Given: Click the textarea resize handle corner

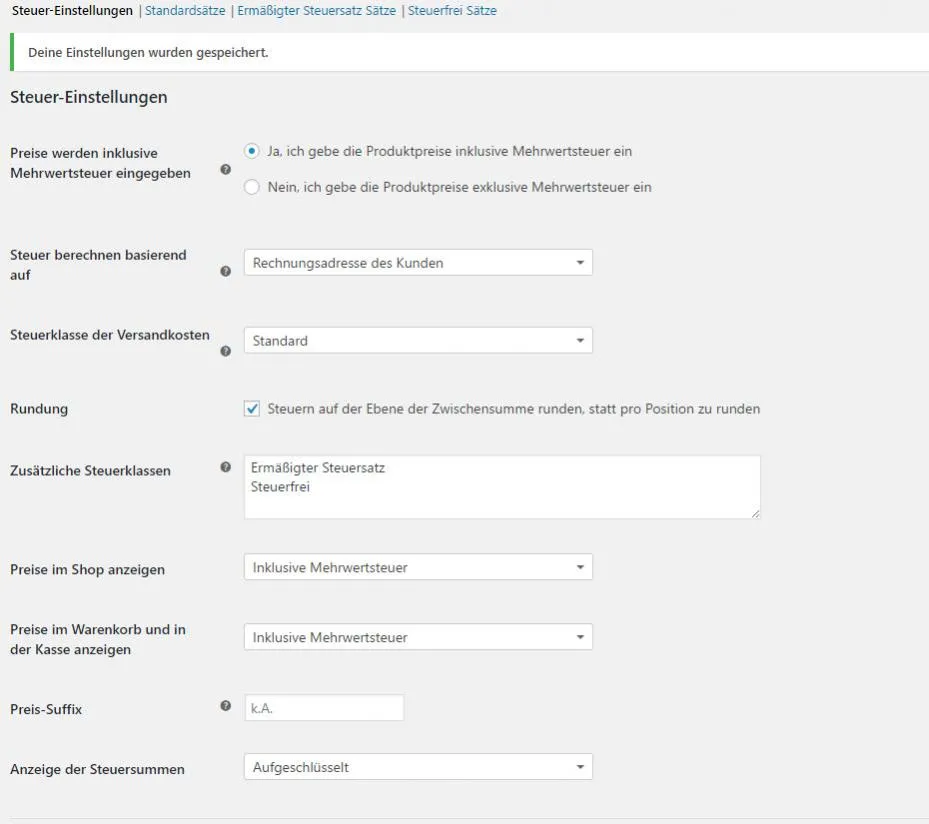Looking at the screenshot, I should (755, 514).
